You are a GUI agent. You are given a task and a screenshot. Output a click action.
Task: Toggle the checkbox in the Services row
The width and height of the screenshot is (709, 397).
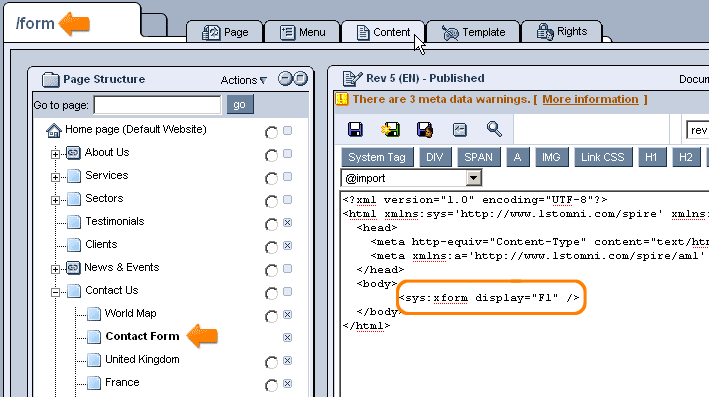pyautogui.click(x=288, y=176)
